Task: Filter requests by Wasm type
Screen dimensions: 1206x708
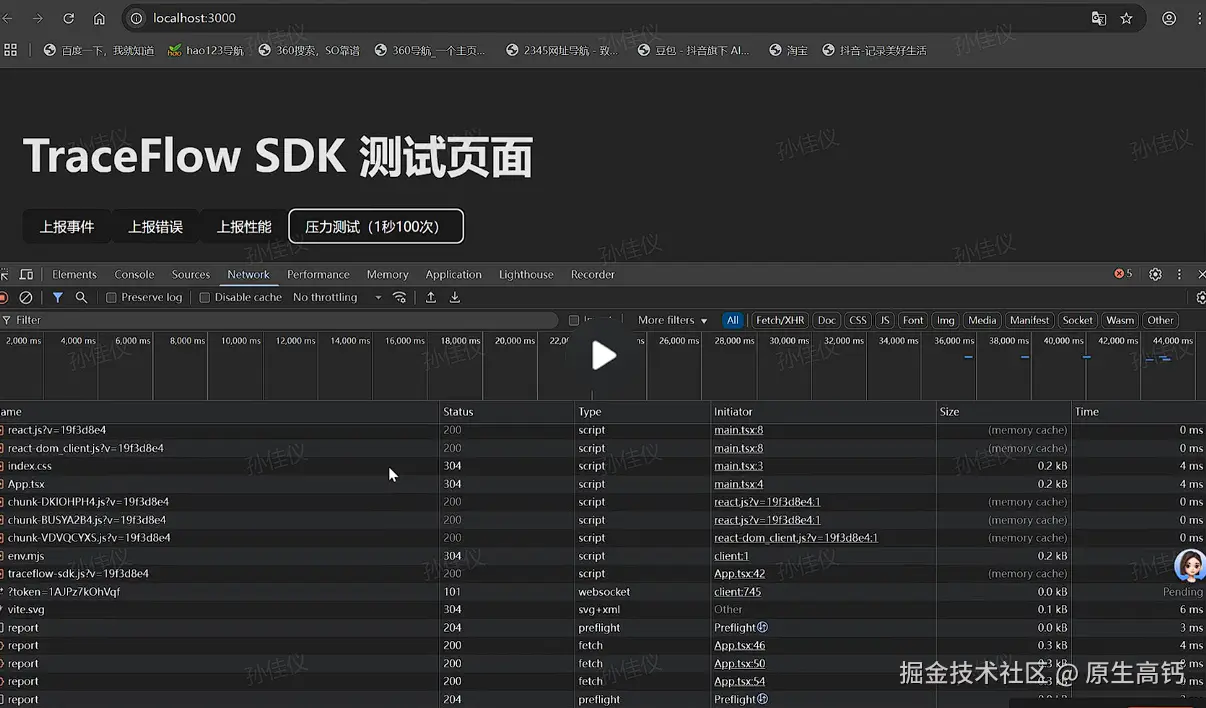Action: (x=1120, y=320)
